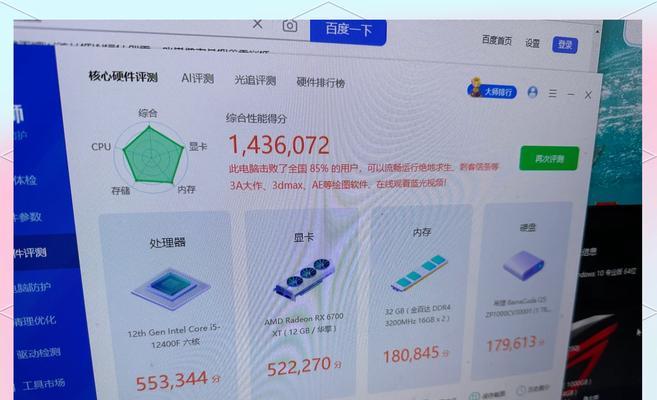Switch to the AI评测 tab
Image resolution: width=657 pixels, height=400 pixels.
click(x=197, y=78)
